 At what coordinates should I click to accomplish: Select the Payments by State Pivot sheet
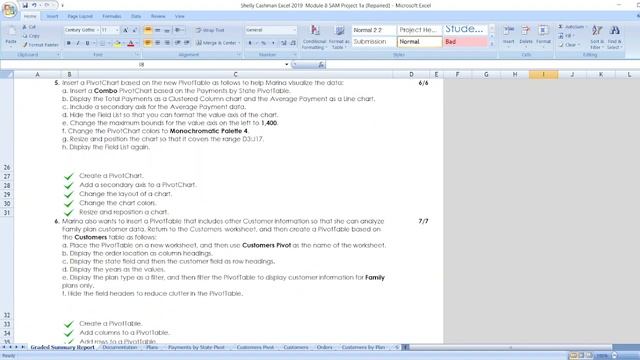click(196, 347)
